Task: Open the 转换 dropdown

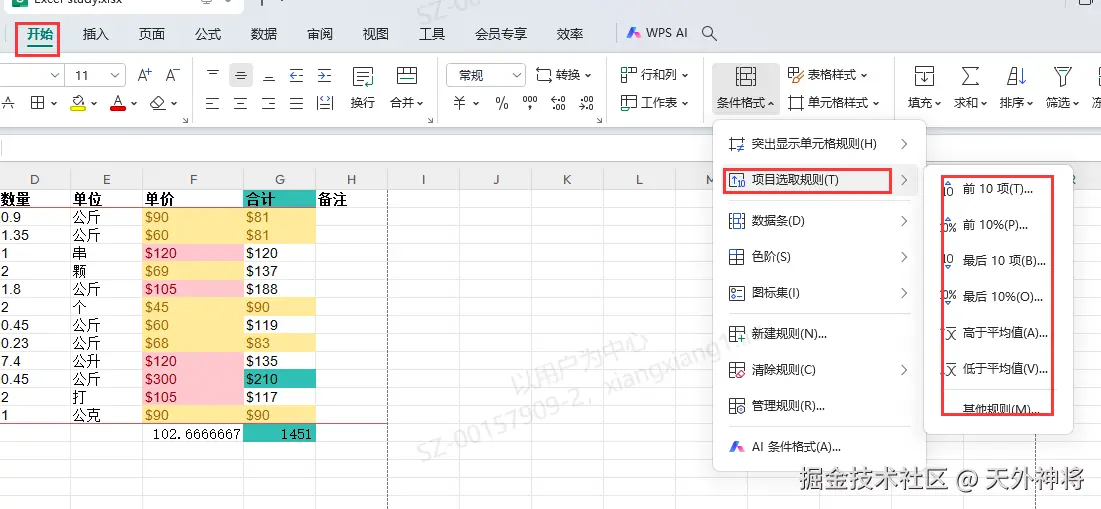Action: point(564,75)
